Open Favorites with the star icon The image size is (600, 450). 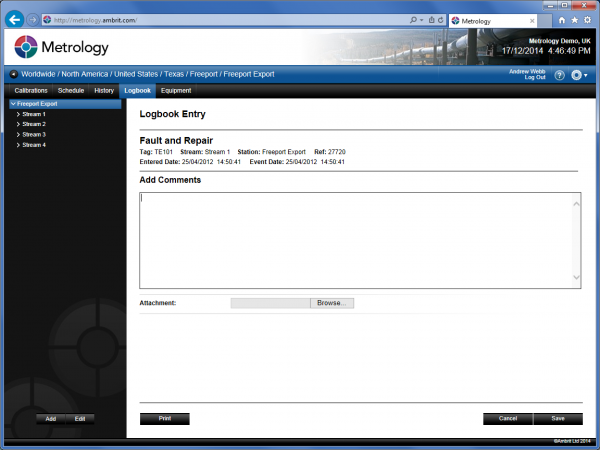(574, 20)
